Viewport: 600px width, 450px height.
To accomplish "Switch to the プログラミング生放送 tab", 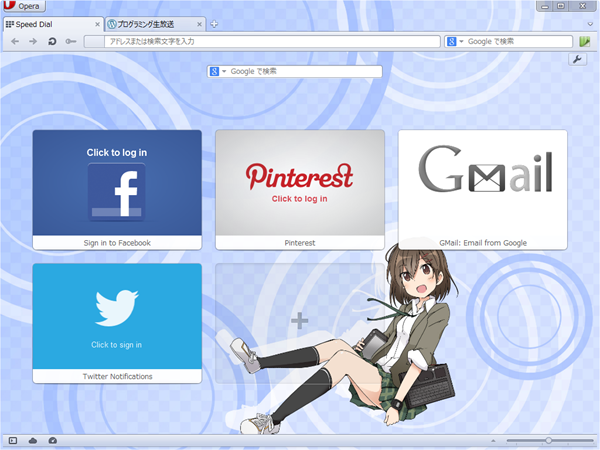I will tap(155, 24).
